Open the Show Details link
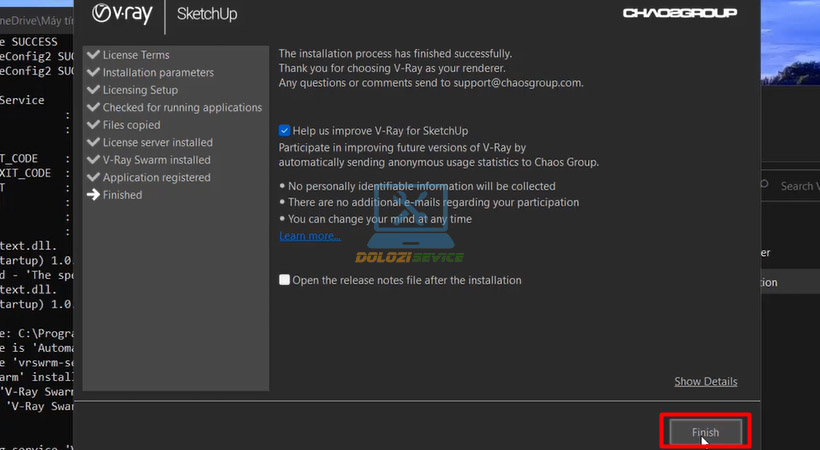 (705, 381)
